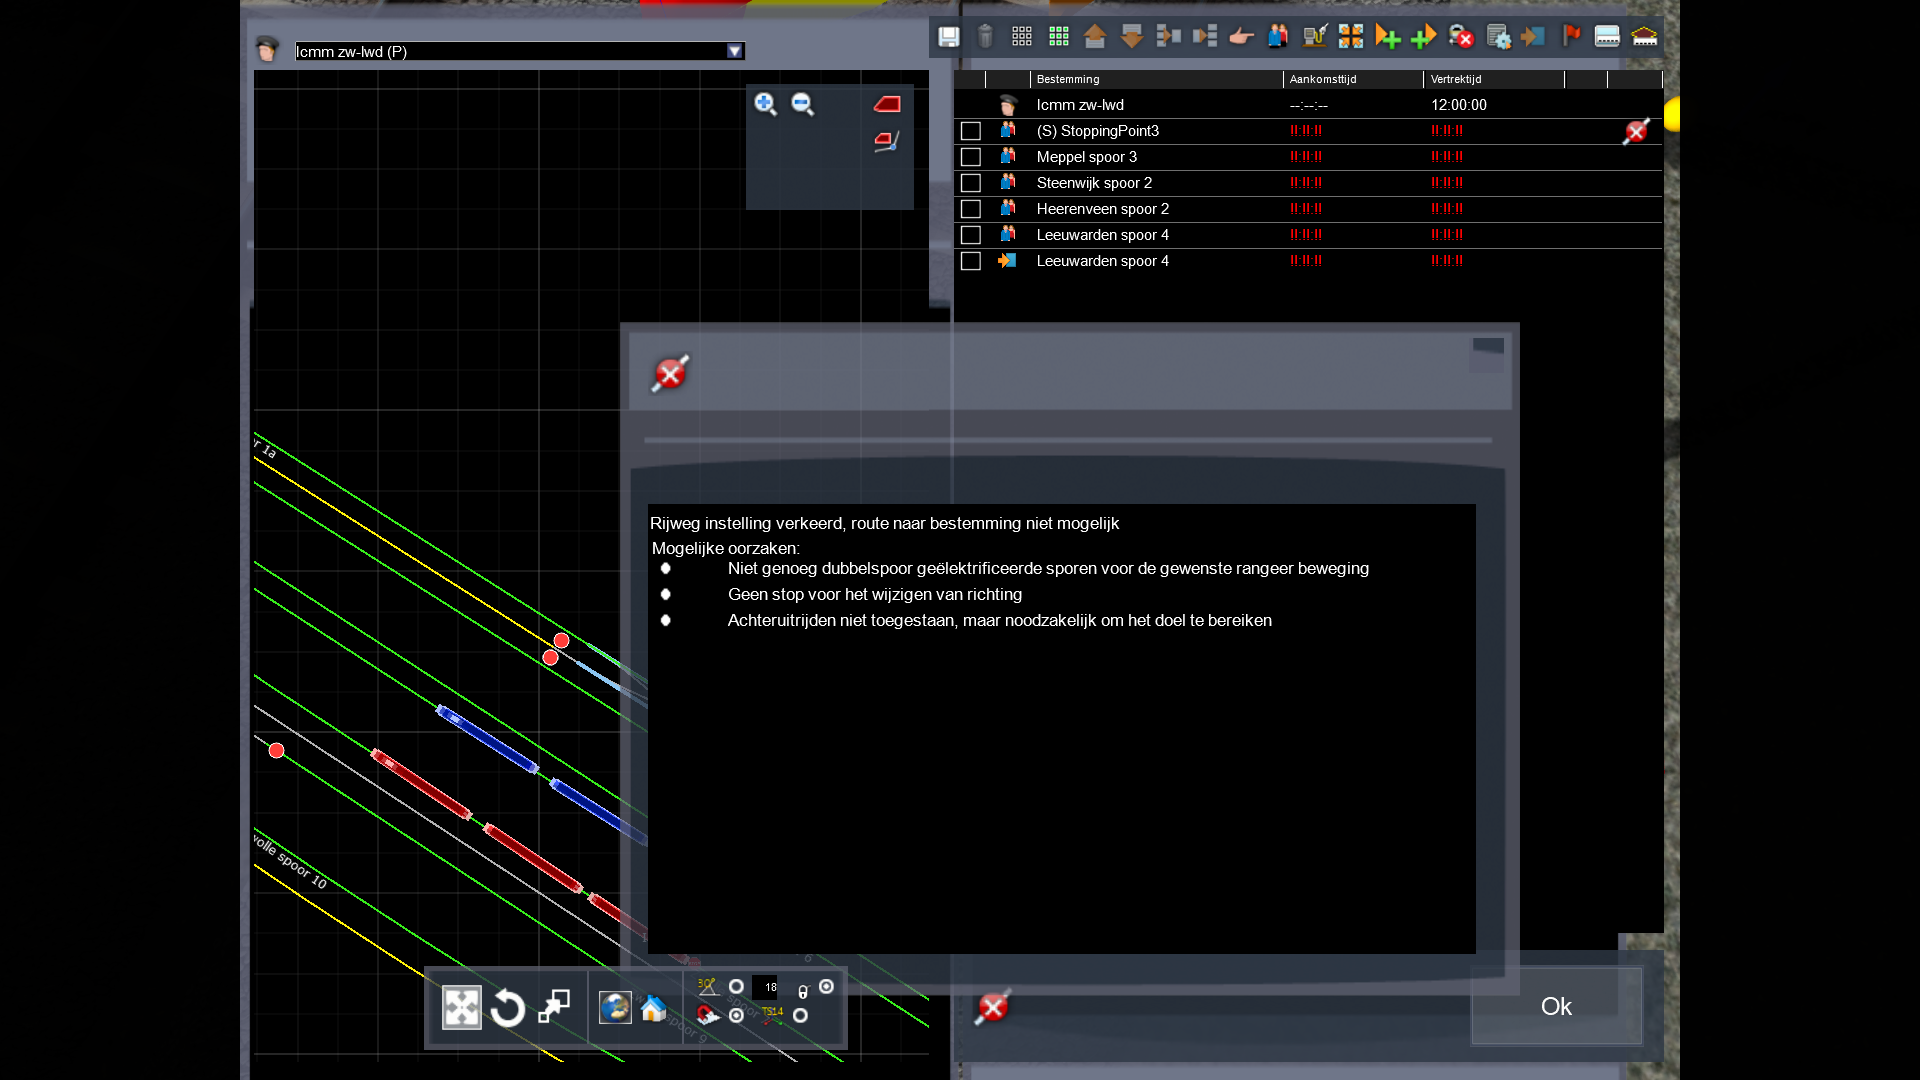Click the people icon in the Steenwijk row
1920x1080 pixels.
pyautogui.click(x=1007, y=182)
